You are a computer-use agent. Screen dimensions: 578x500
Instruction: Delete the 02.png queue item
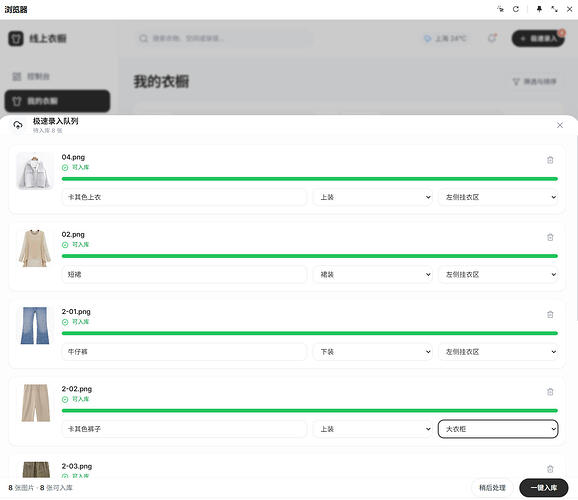(550, 237)
